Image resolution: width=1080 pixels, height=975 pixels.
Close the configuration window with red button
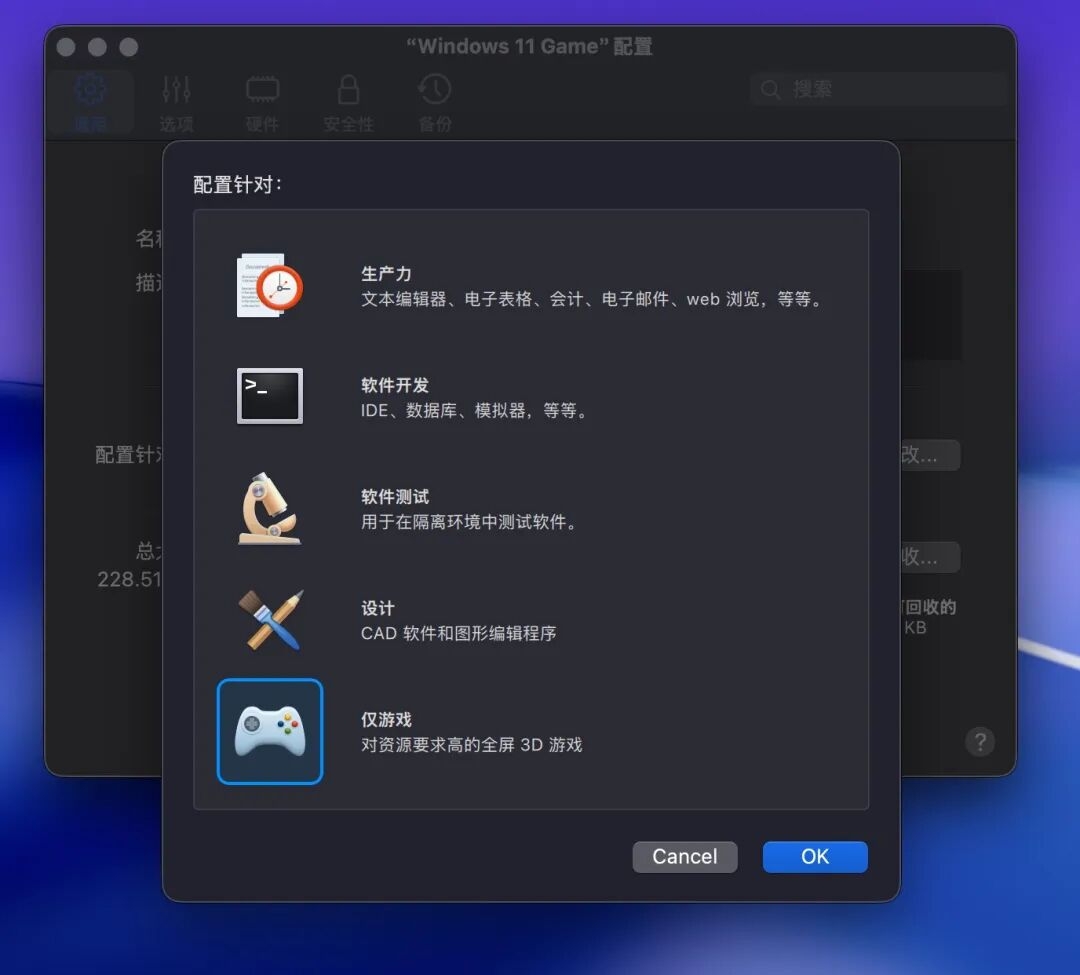66,47
